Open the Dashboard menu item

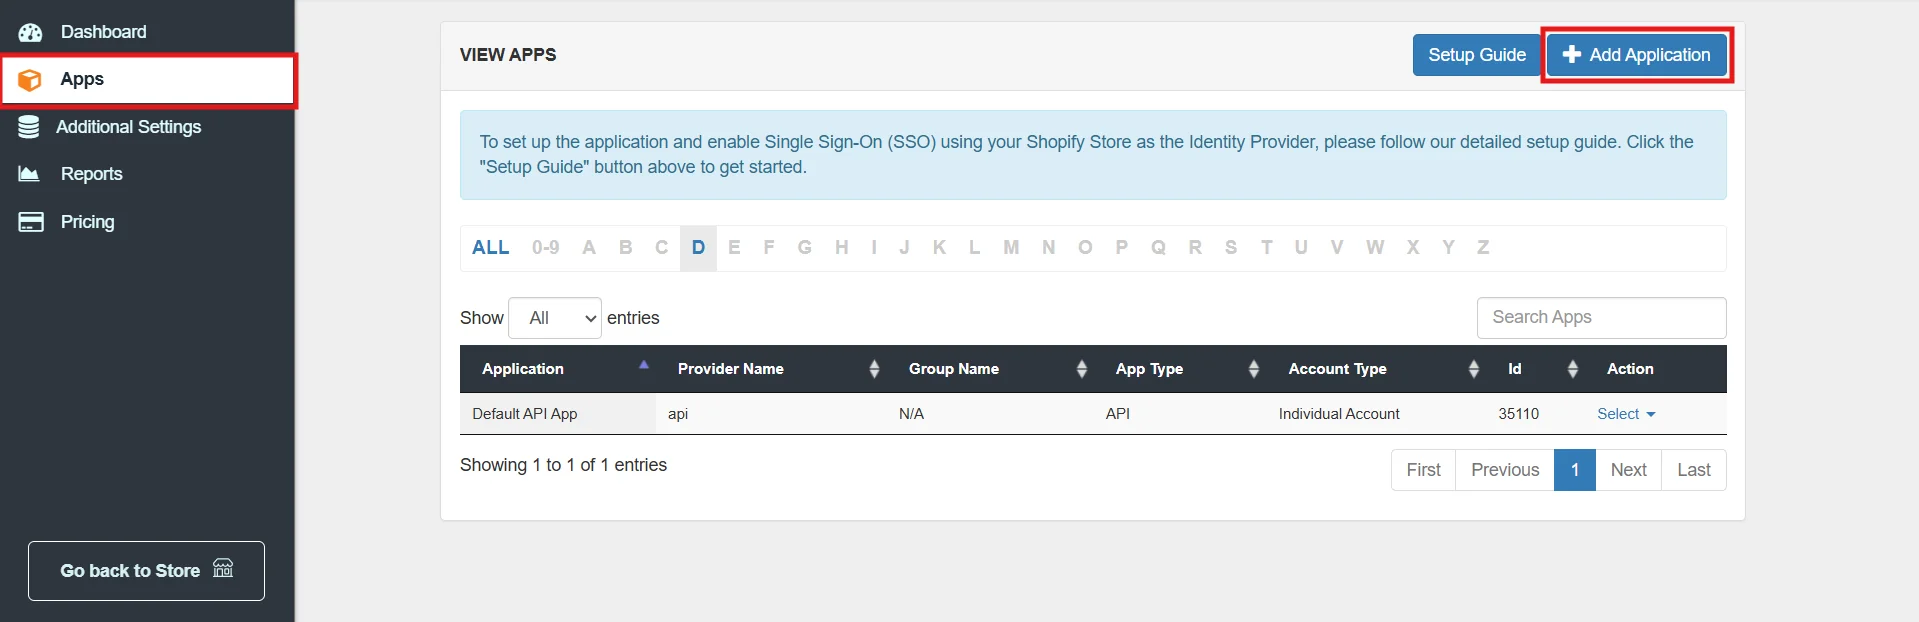coord(147,32)
